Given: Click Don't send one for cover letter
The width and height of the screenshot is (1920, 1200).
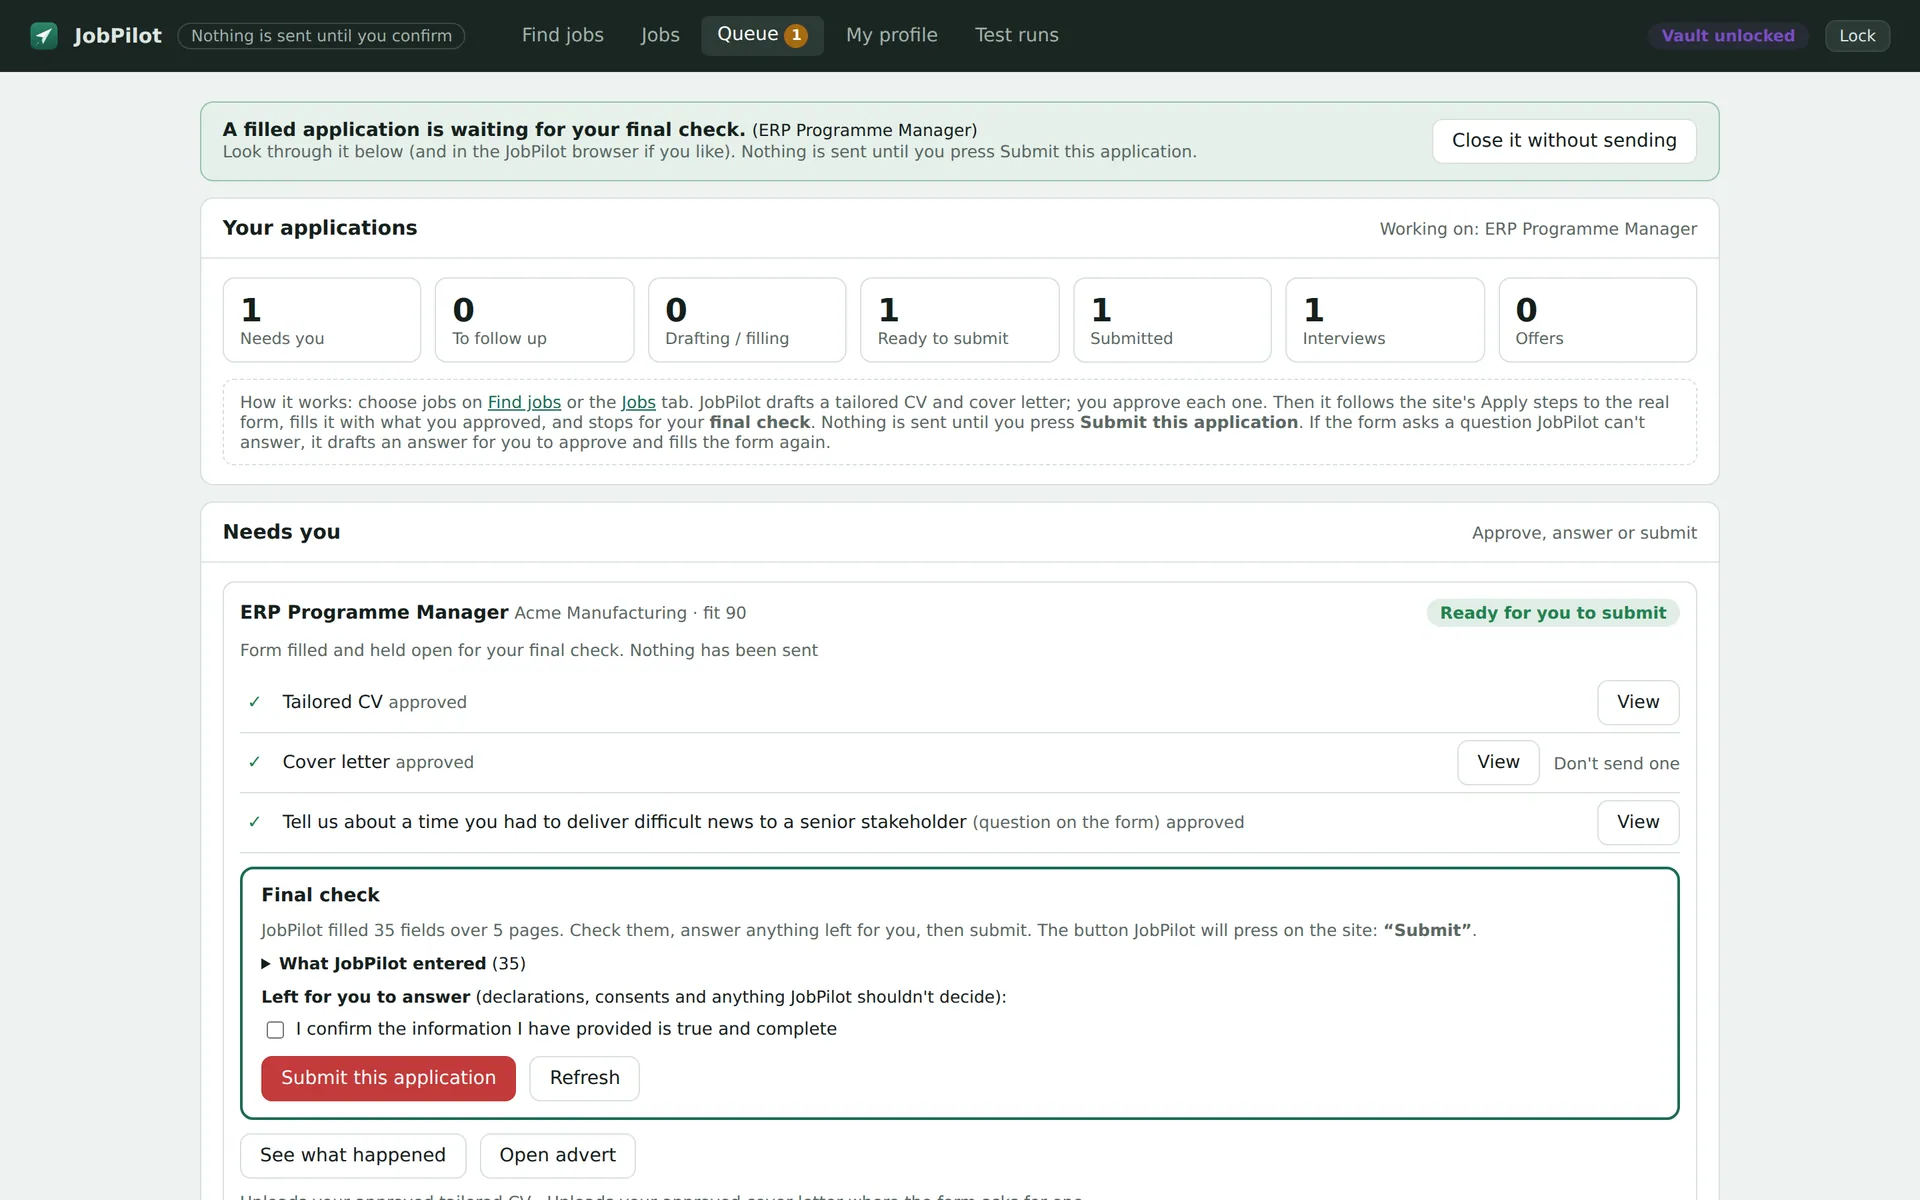Looking at the screenshot, I should click(1616, 764).
